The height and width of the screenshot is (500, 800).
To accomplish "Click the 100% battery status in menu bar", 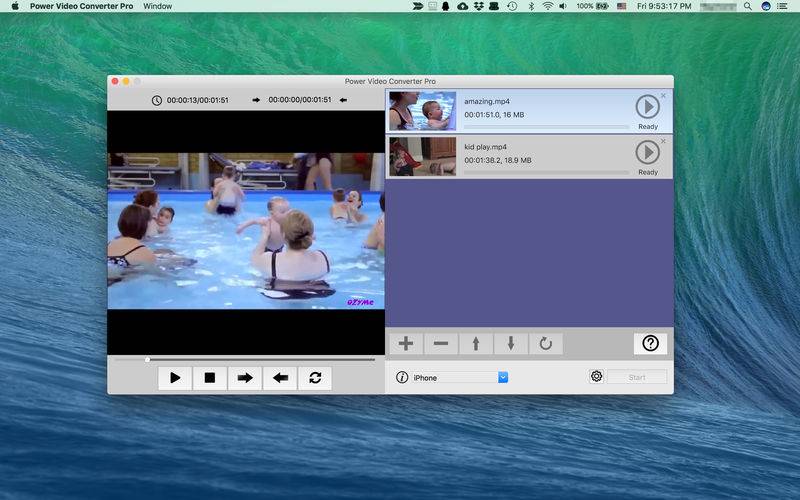I will click(x=593, y=6).
